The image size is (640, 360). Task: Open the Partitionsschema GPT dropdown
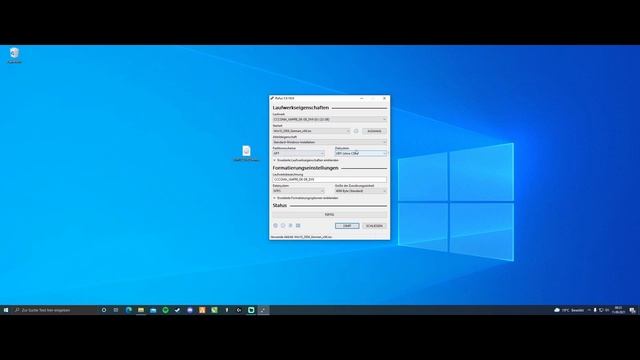coord(298,153)
